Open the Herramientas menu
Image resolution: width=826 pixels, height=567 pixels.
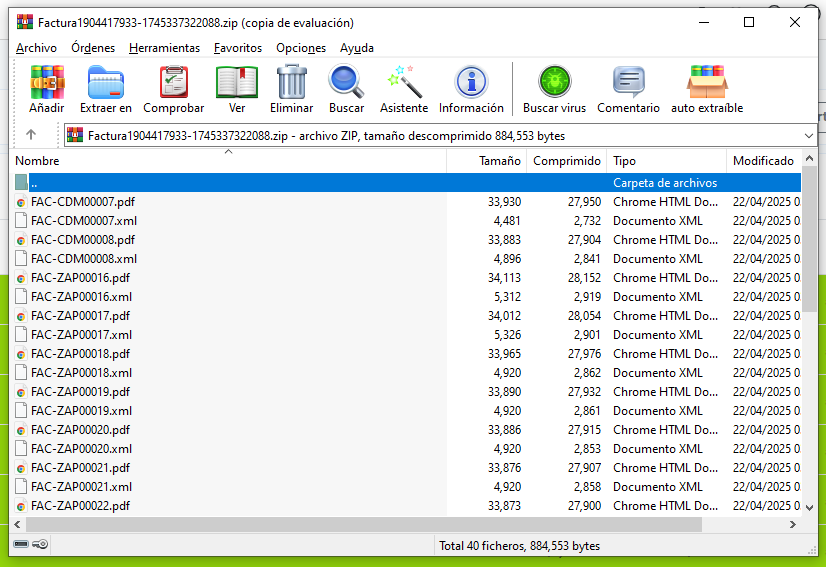coord(164,48)
